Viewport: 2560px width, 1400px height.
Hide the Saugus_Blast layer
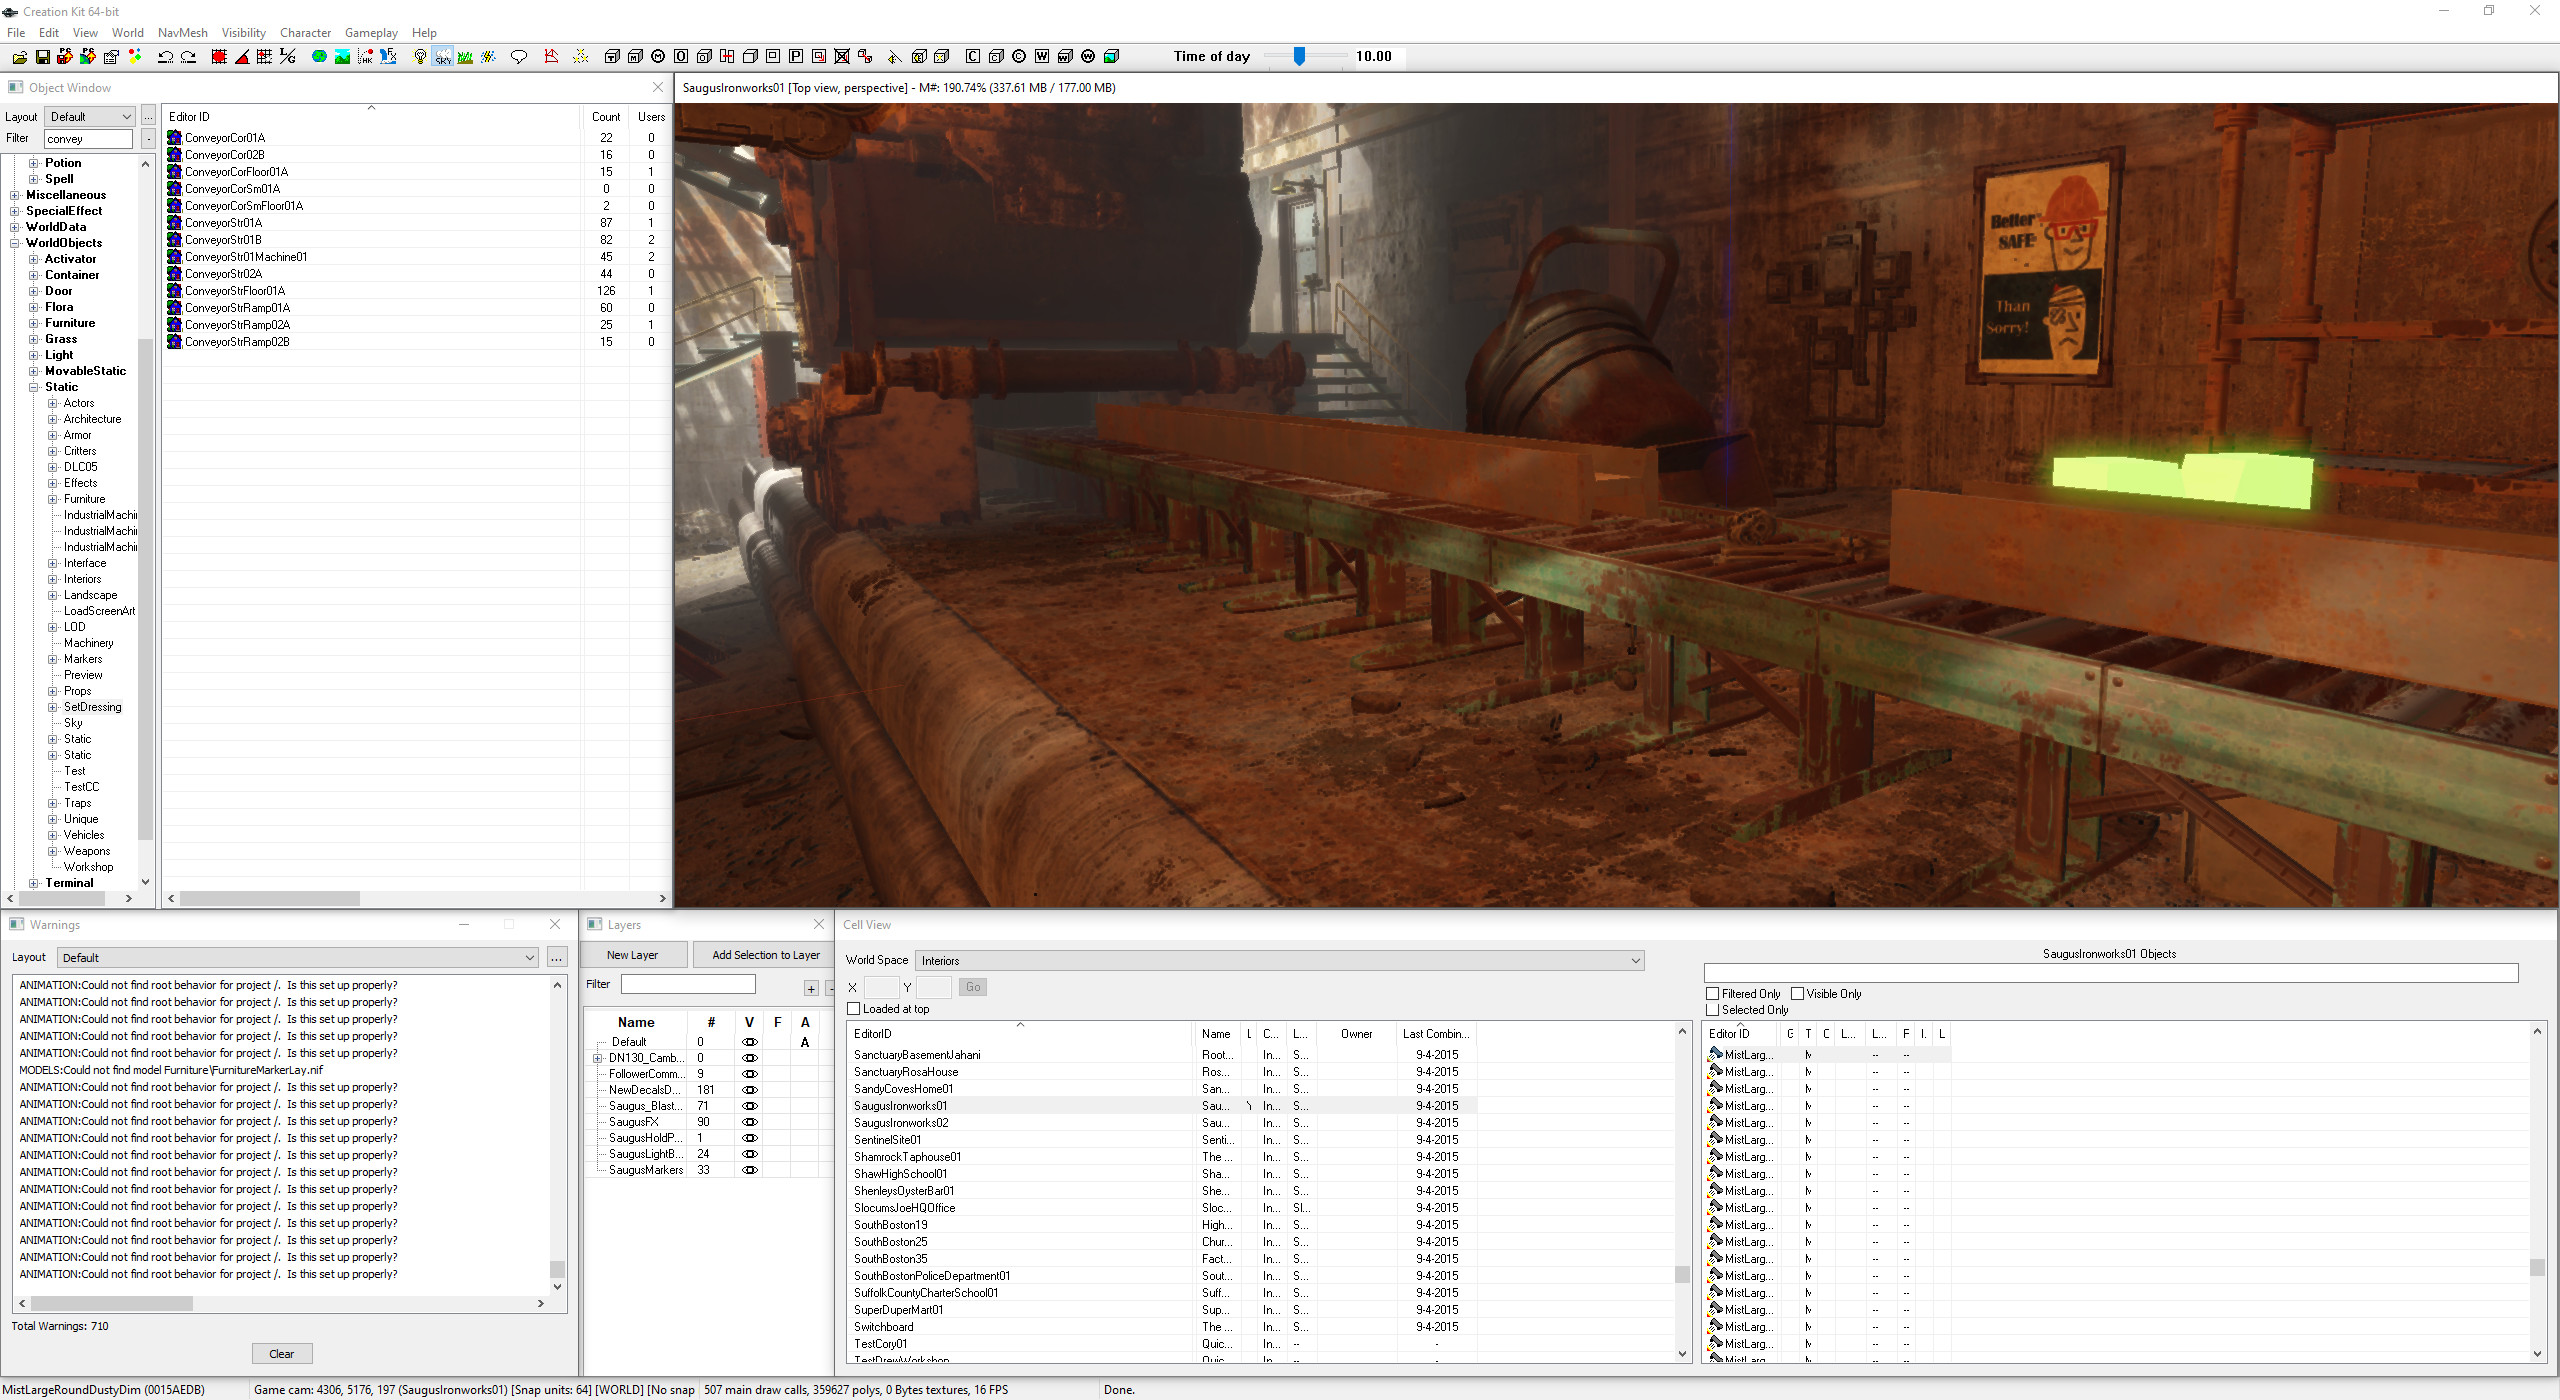tap(749, 1105)
